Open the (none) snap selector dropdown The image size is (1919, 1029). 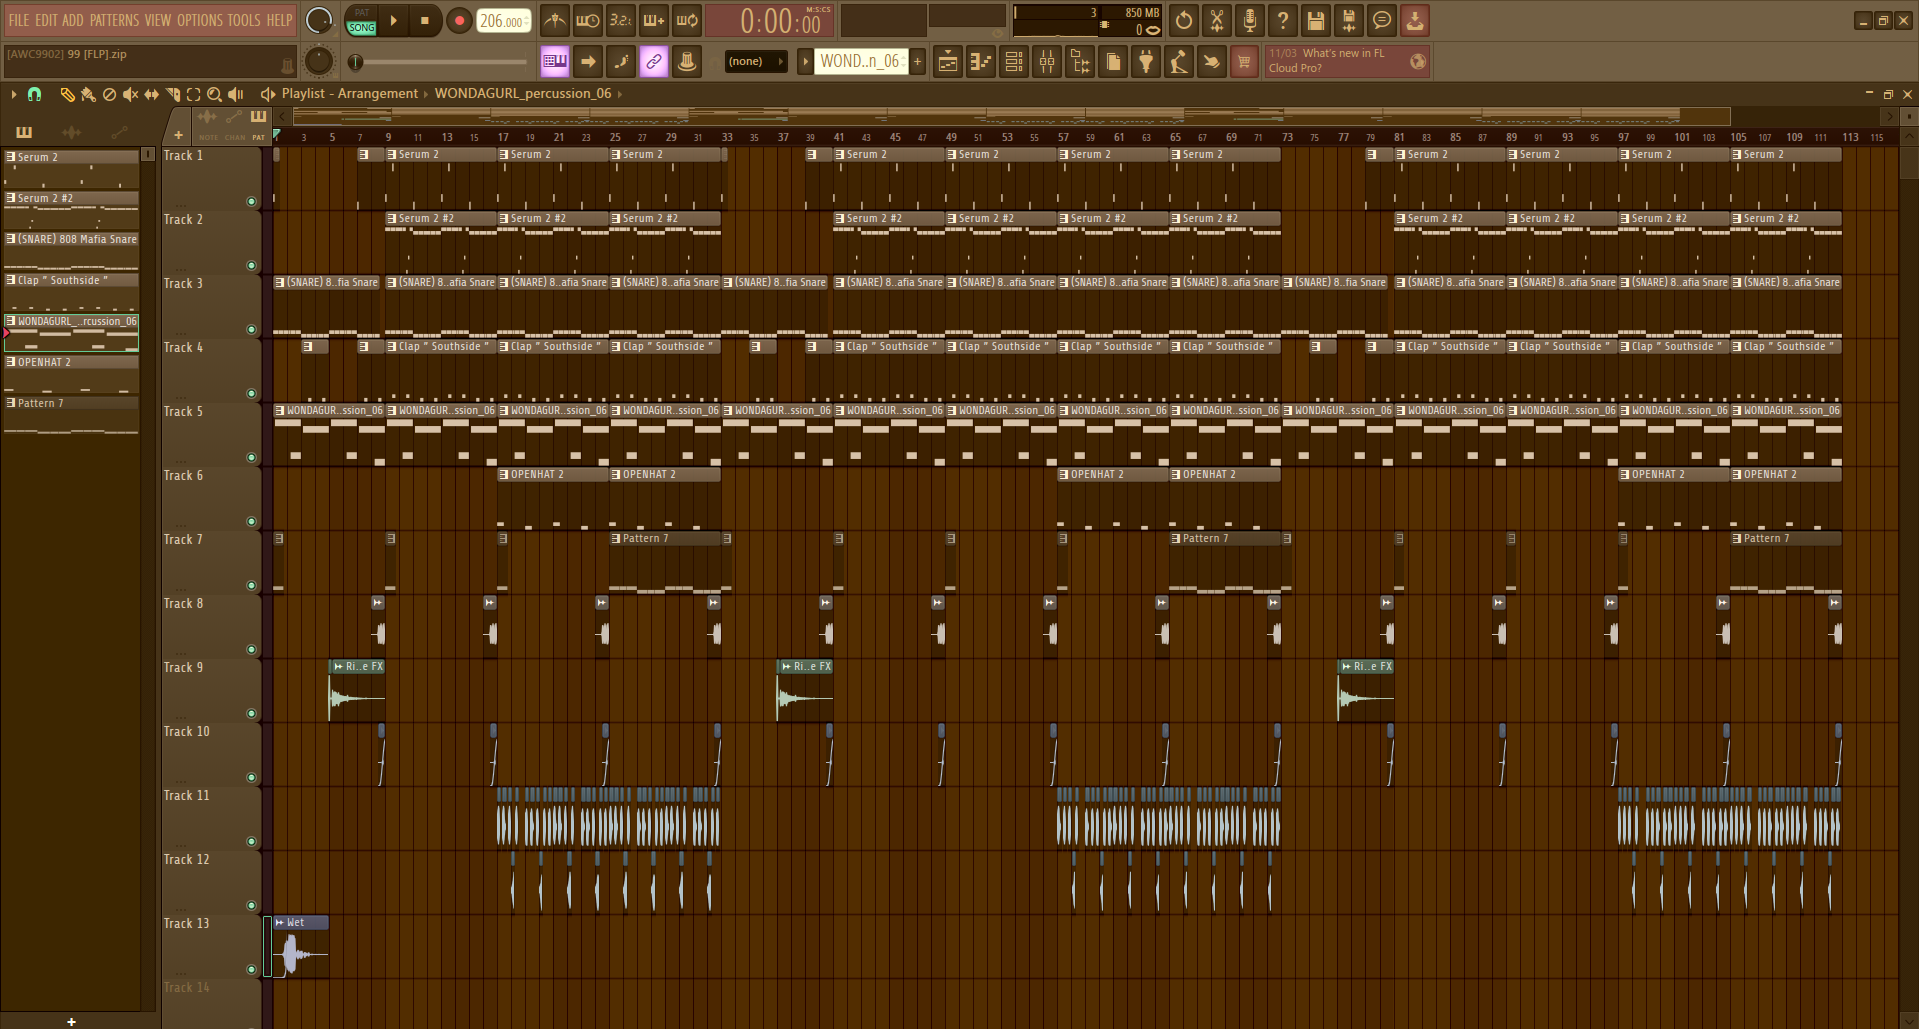(x=755, y=62)
